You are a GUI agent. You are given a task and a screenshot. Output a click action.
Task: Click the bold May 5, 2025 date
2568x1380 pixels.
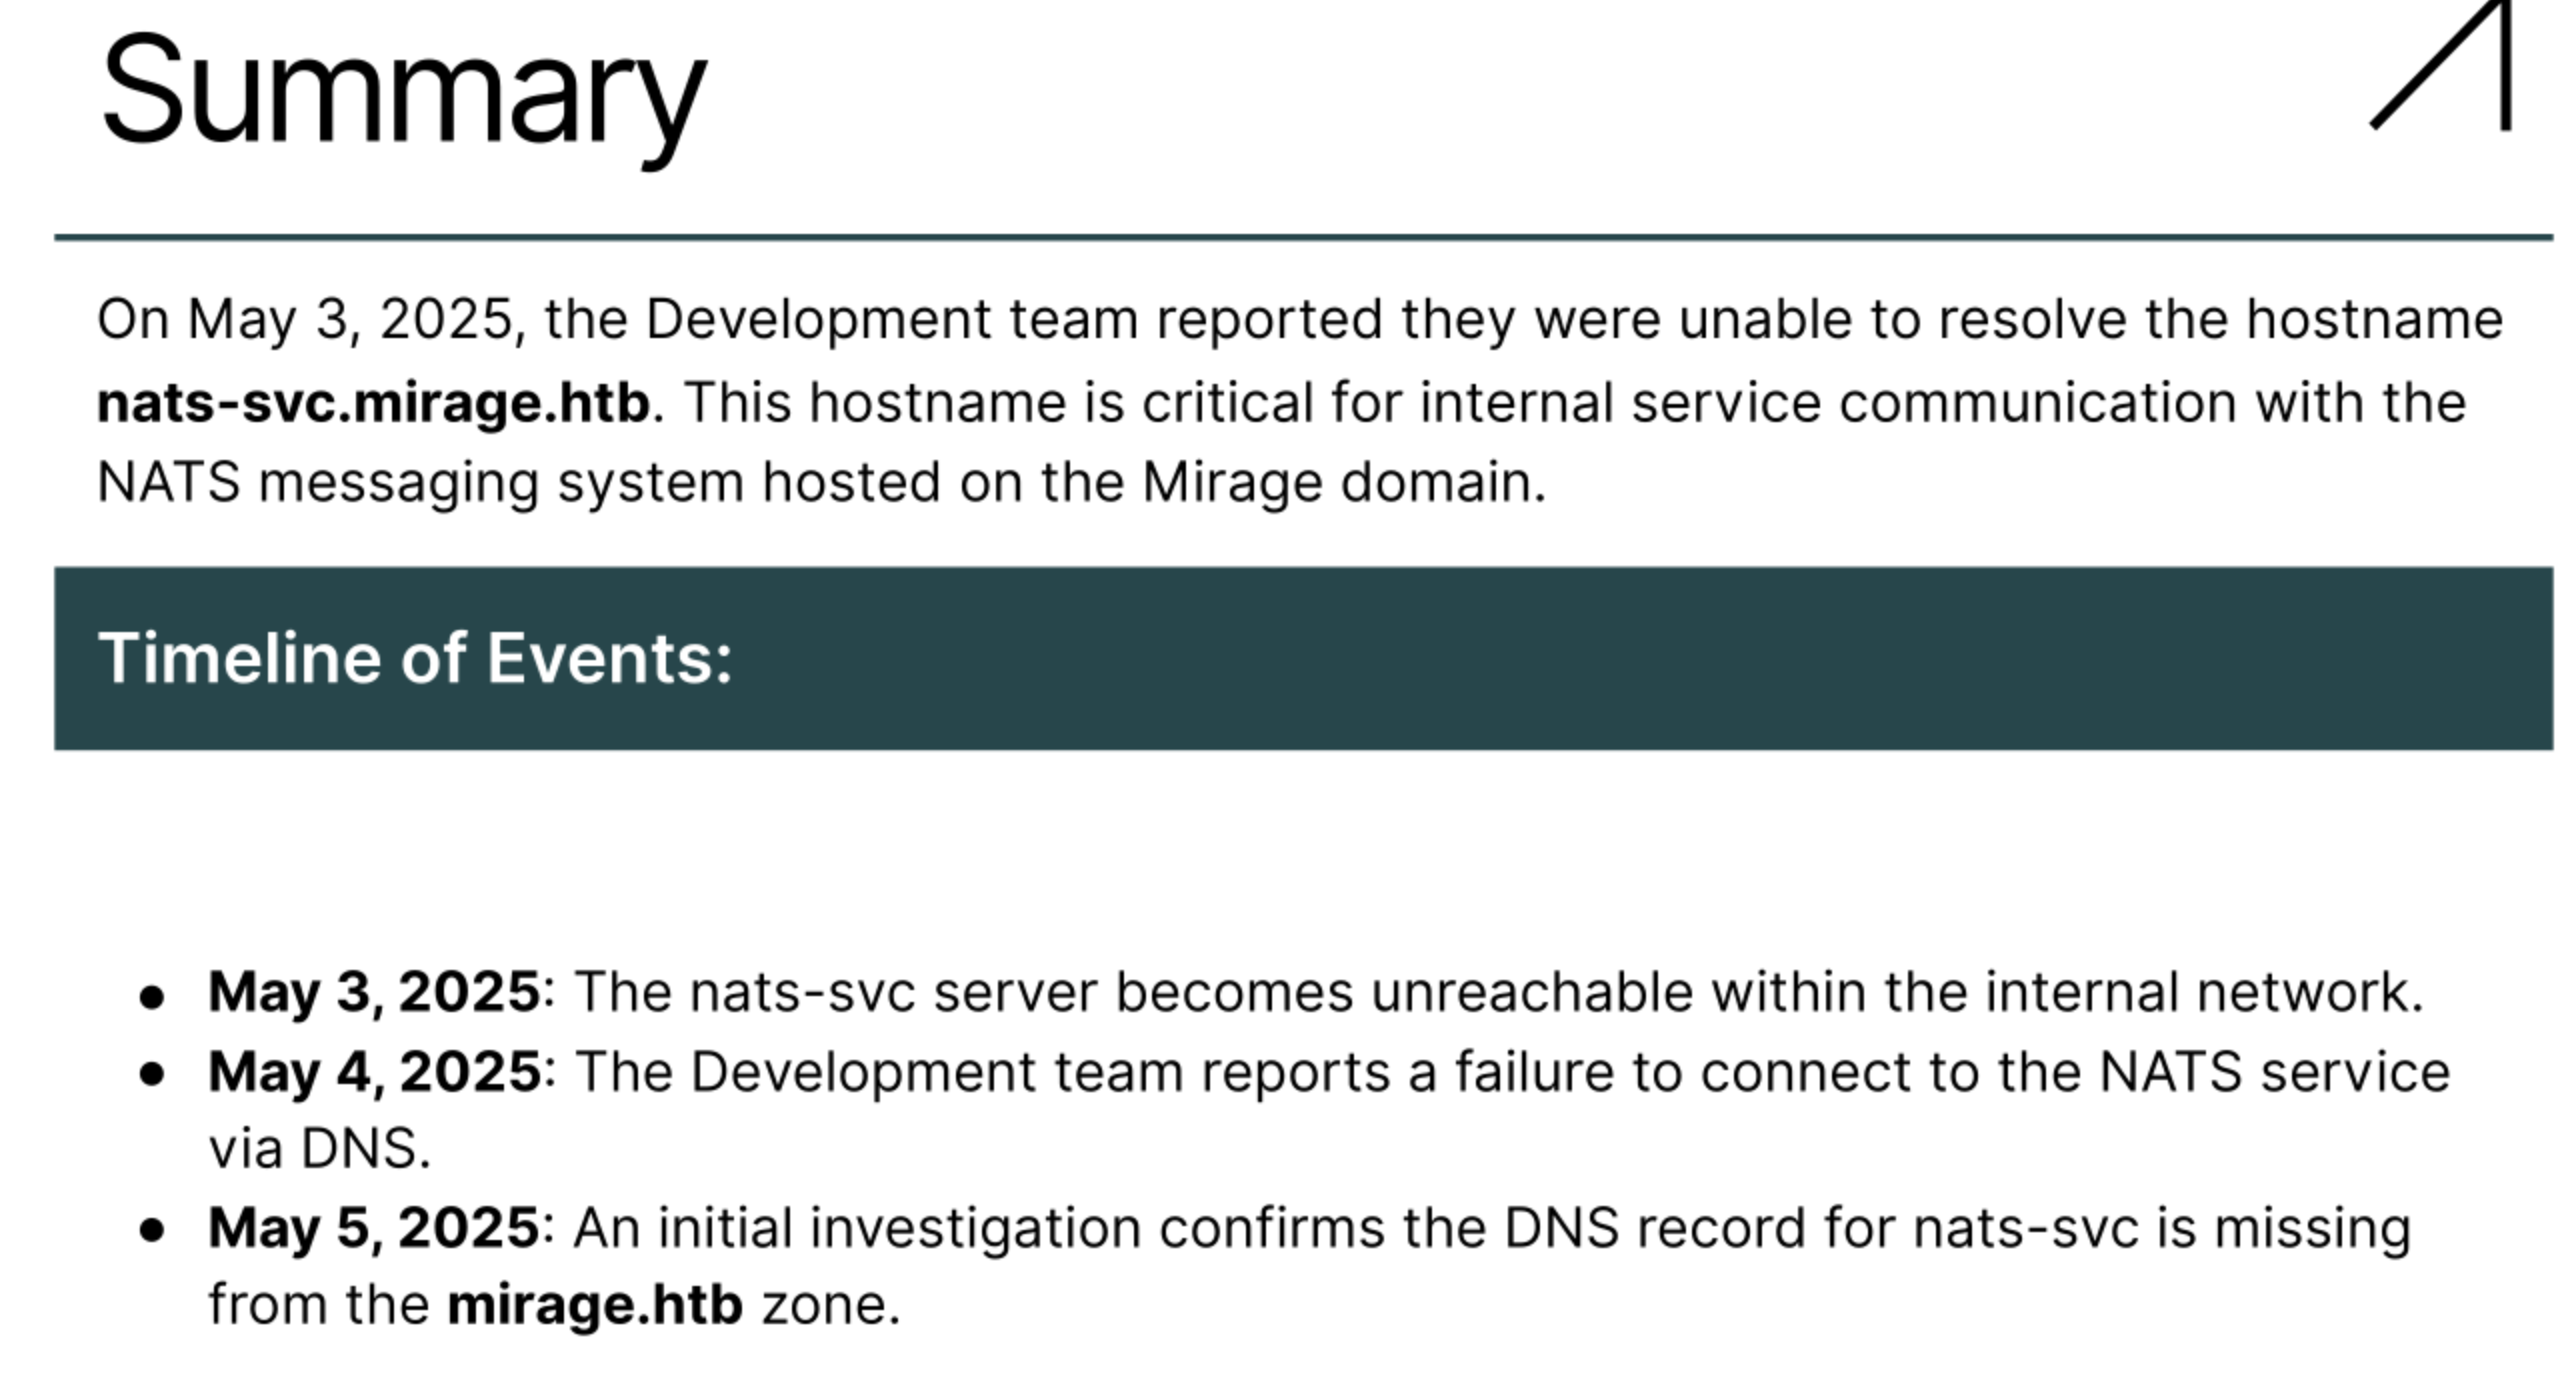pos(374,1228)
